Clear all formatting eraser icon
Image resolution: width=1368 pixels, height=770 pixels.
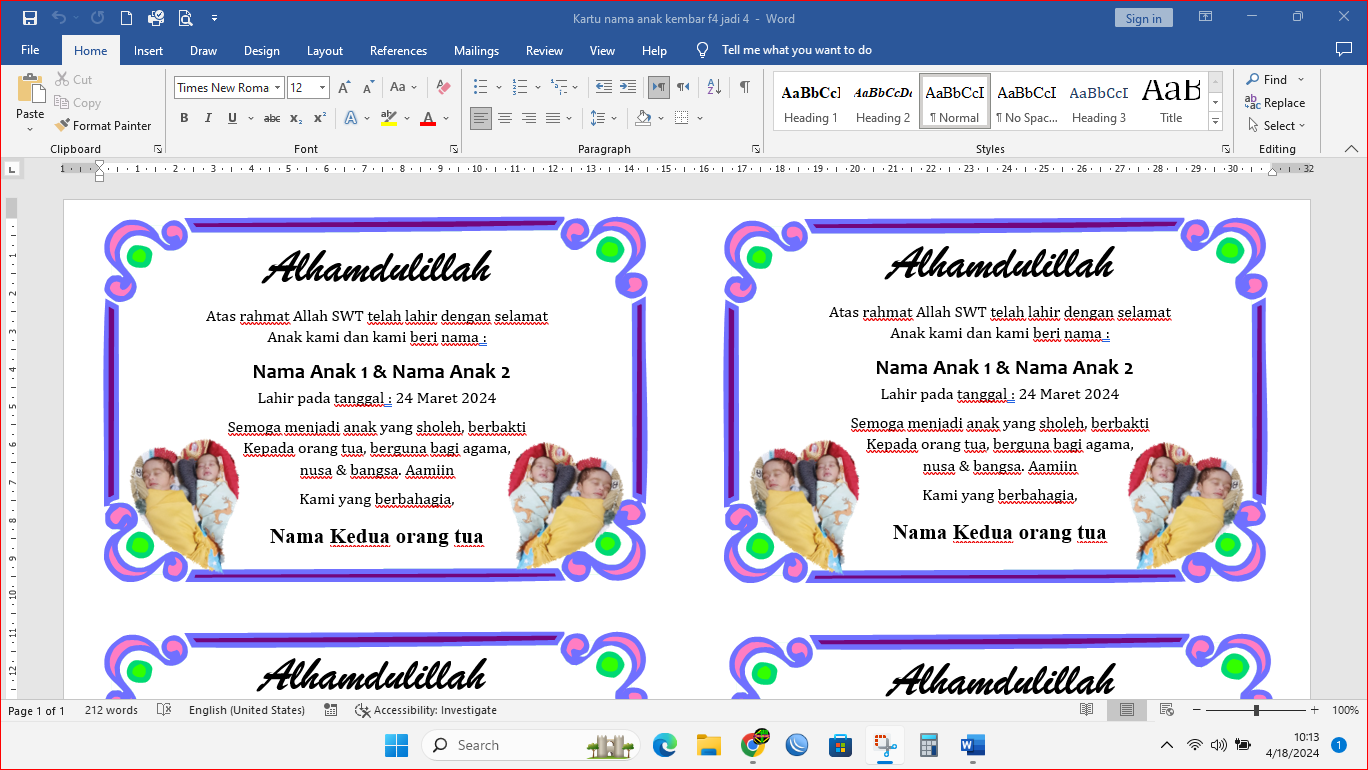click(x=444, y=88)
